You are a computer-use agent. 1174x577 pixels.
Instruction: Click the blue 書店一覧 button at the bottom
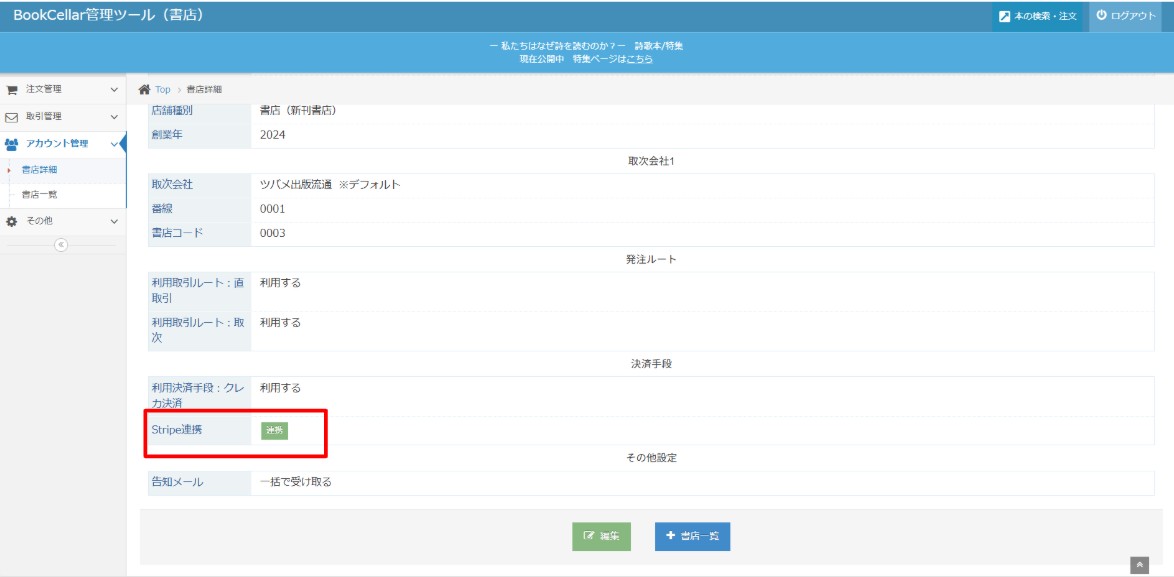[x=692, y=537]
